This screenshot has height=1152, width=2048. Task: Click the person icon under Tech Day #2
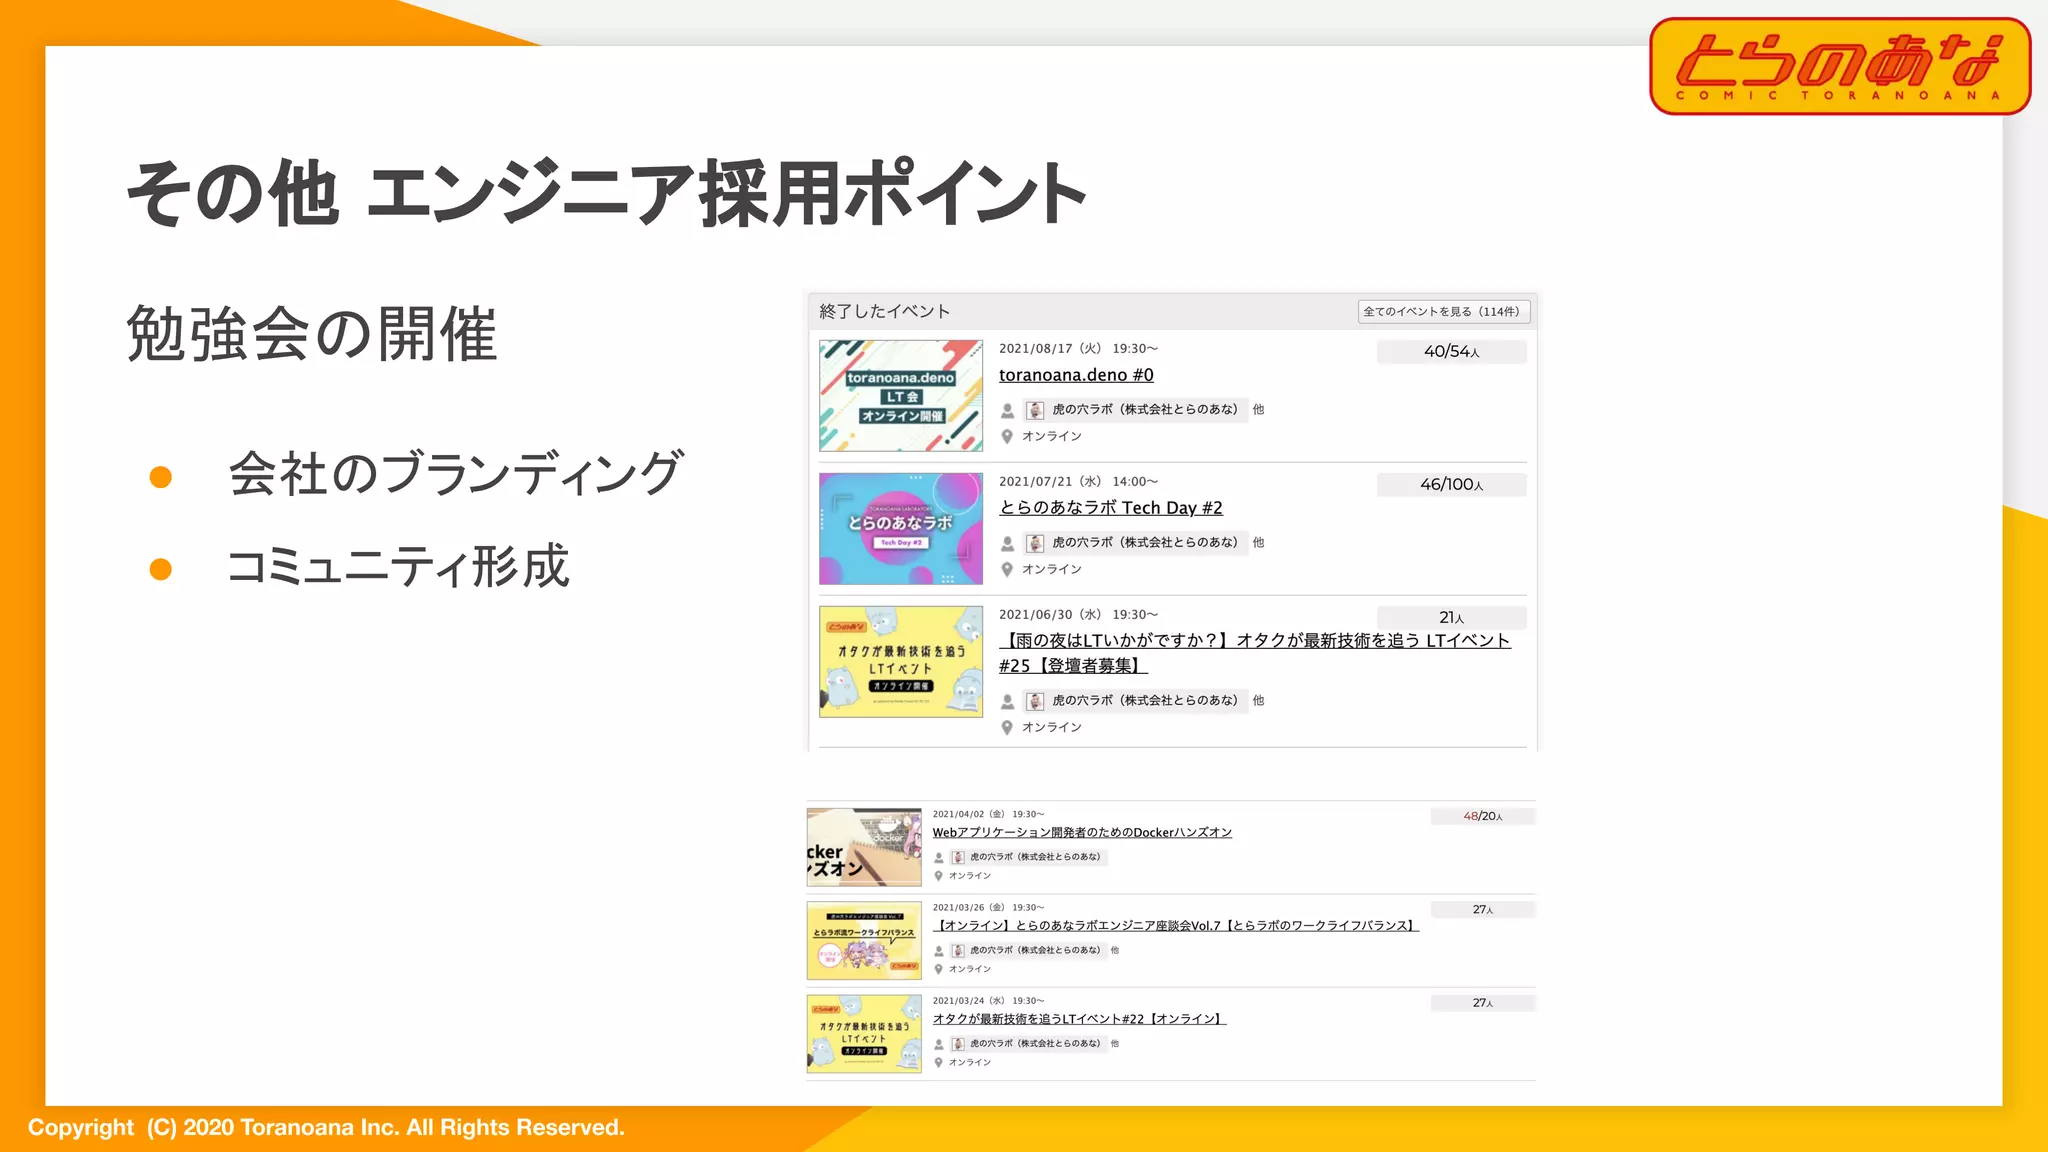point(1008,543)
